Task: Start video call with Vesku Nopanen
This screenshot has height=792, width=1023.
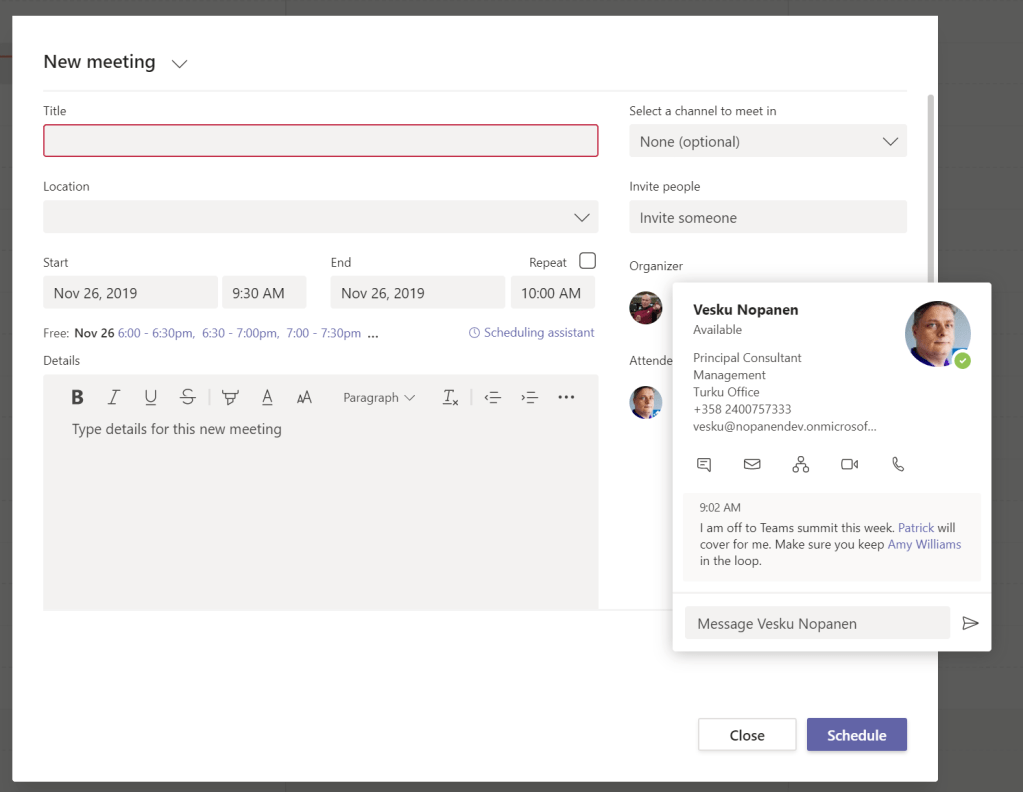Action: point(849,464)
